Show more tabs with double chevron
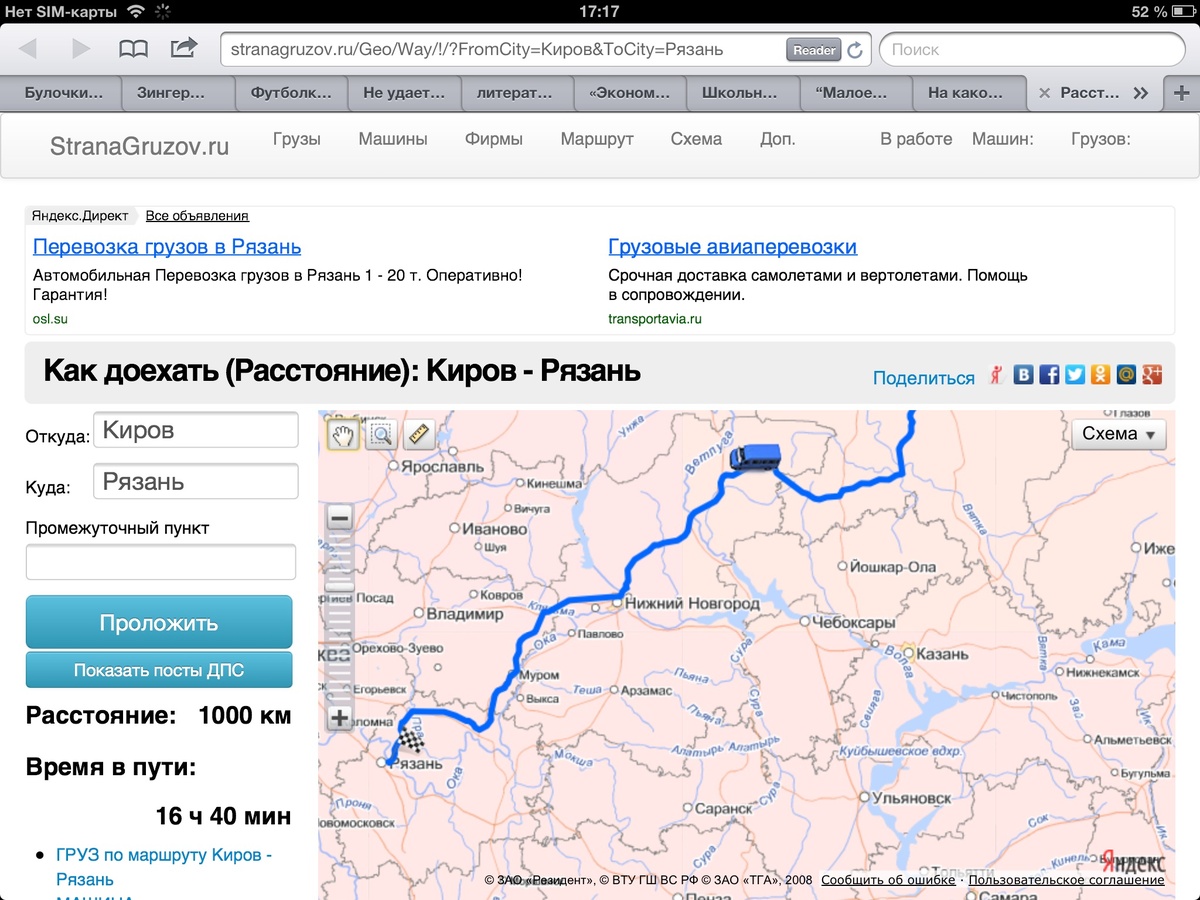Image resolution: width=1200 pixels, height=900 pixels. 1141,93
